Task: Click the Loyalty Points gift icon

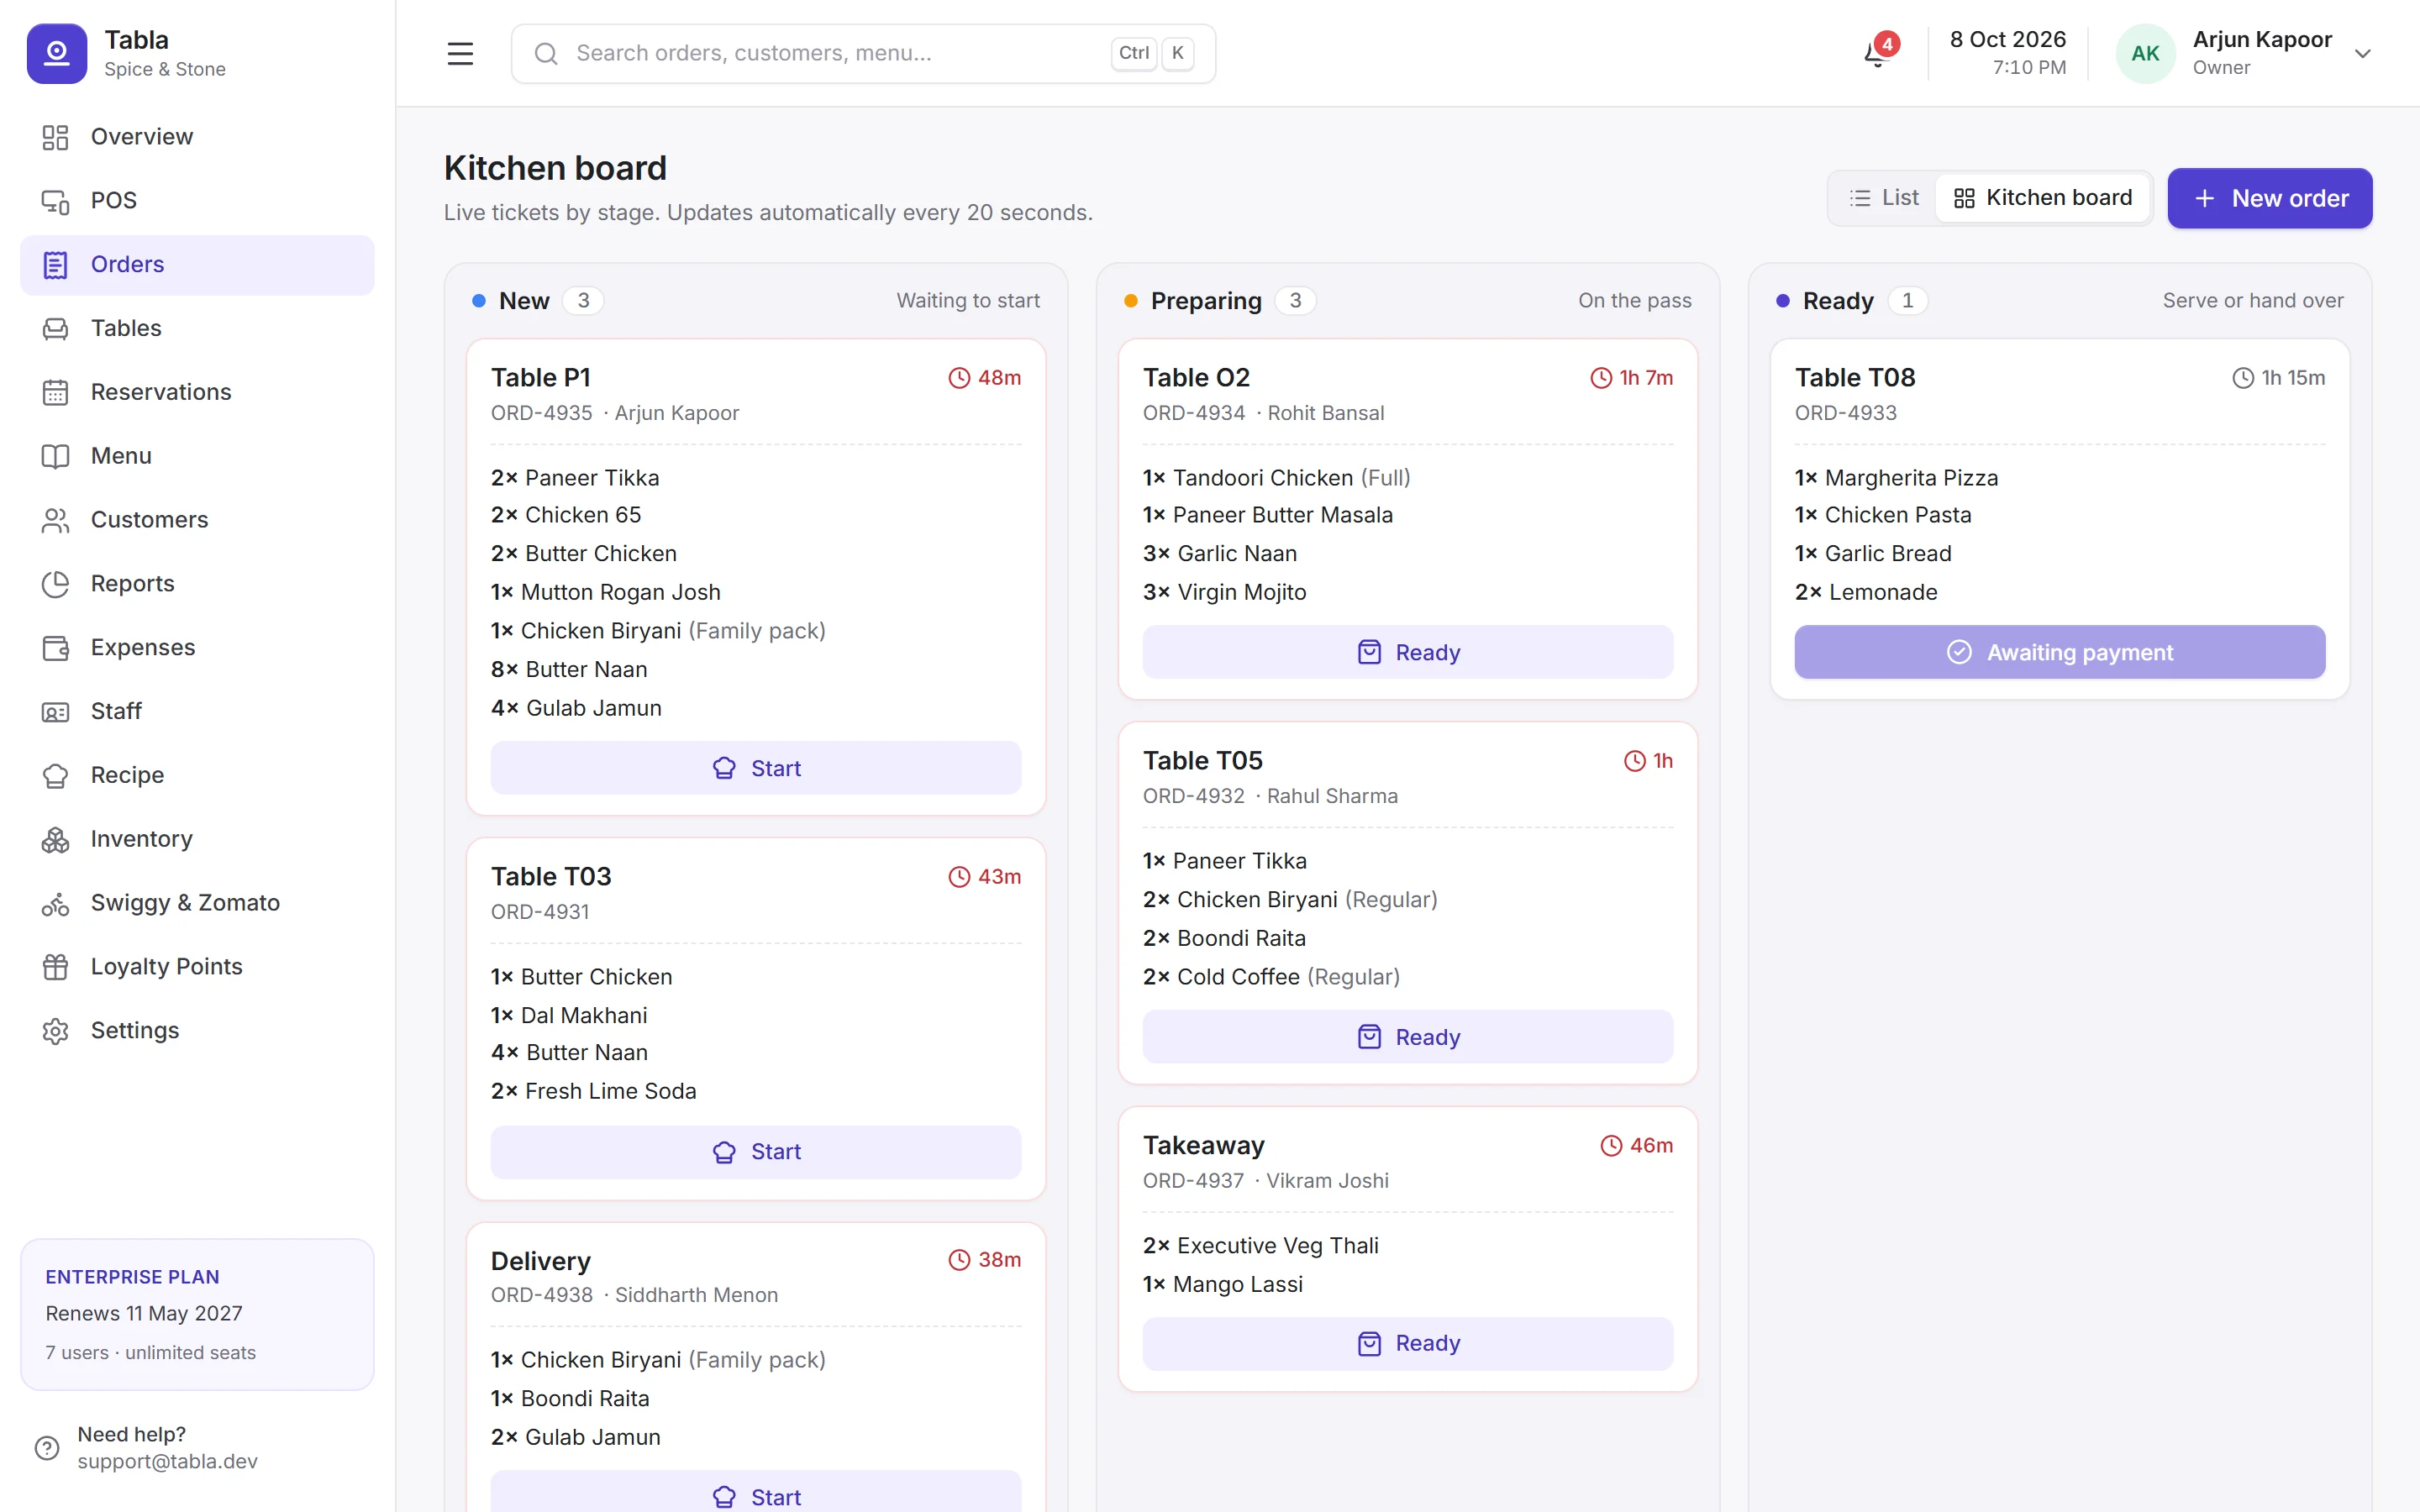Action: [x=55, y=967]
